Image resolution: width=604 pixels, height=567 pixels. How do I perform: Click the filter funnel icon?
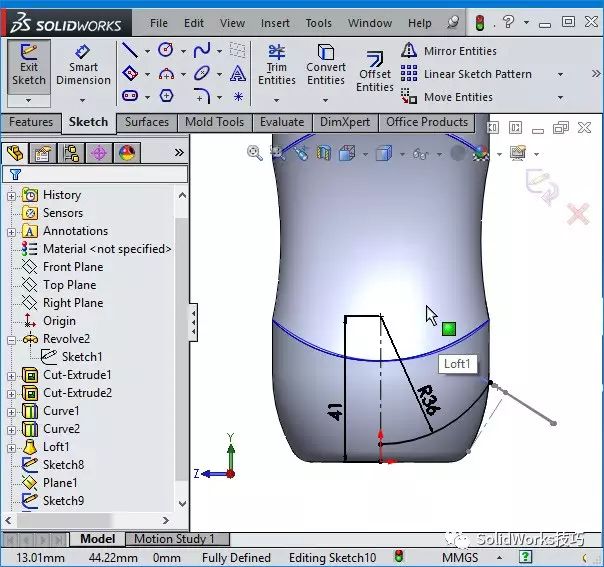pyautogui.click(x=15, y=174)
